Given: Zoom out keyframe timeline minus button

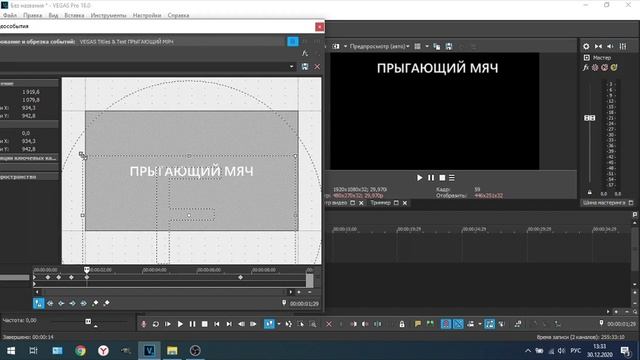Looking at the screenshot, I should pos(309,292).
